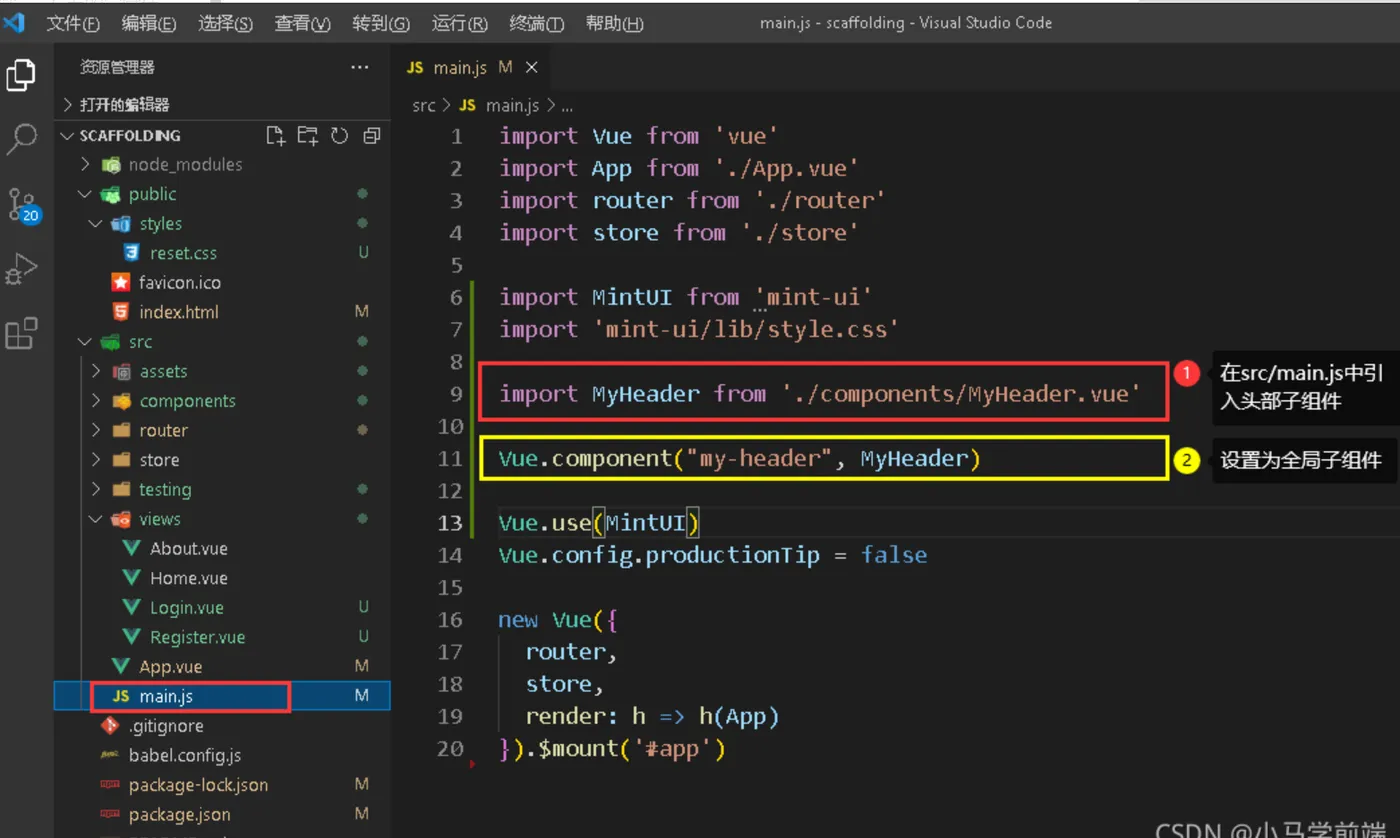Open the Search activity bar icon
The image size is (1400, 838).
[x=21, y=139]
